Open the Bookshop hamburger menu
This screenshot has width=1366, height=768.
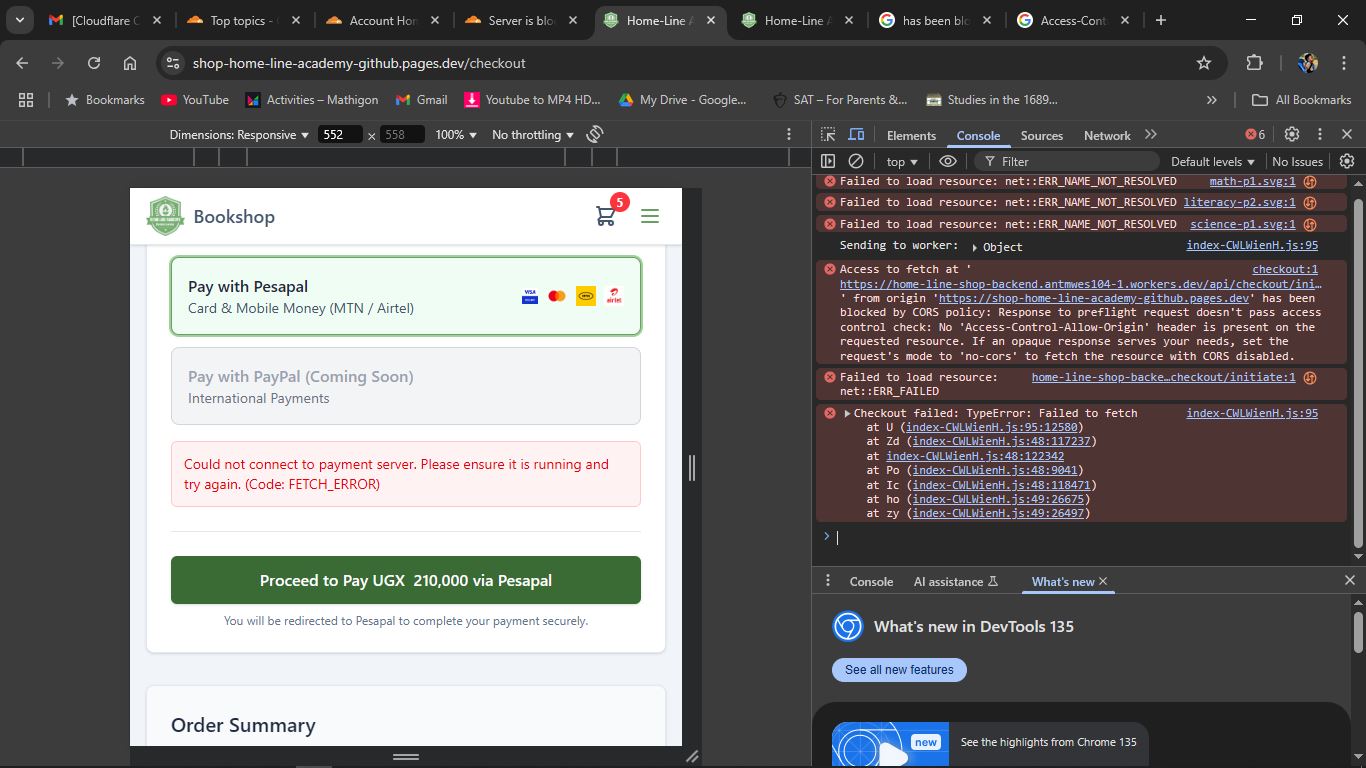[650, 216]
